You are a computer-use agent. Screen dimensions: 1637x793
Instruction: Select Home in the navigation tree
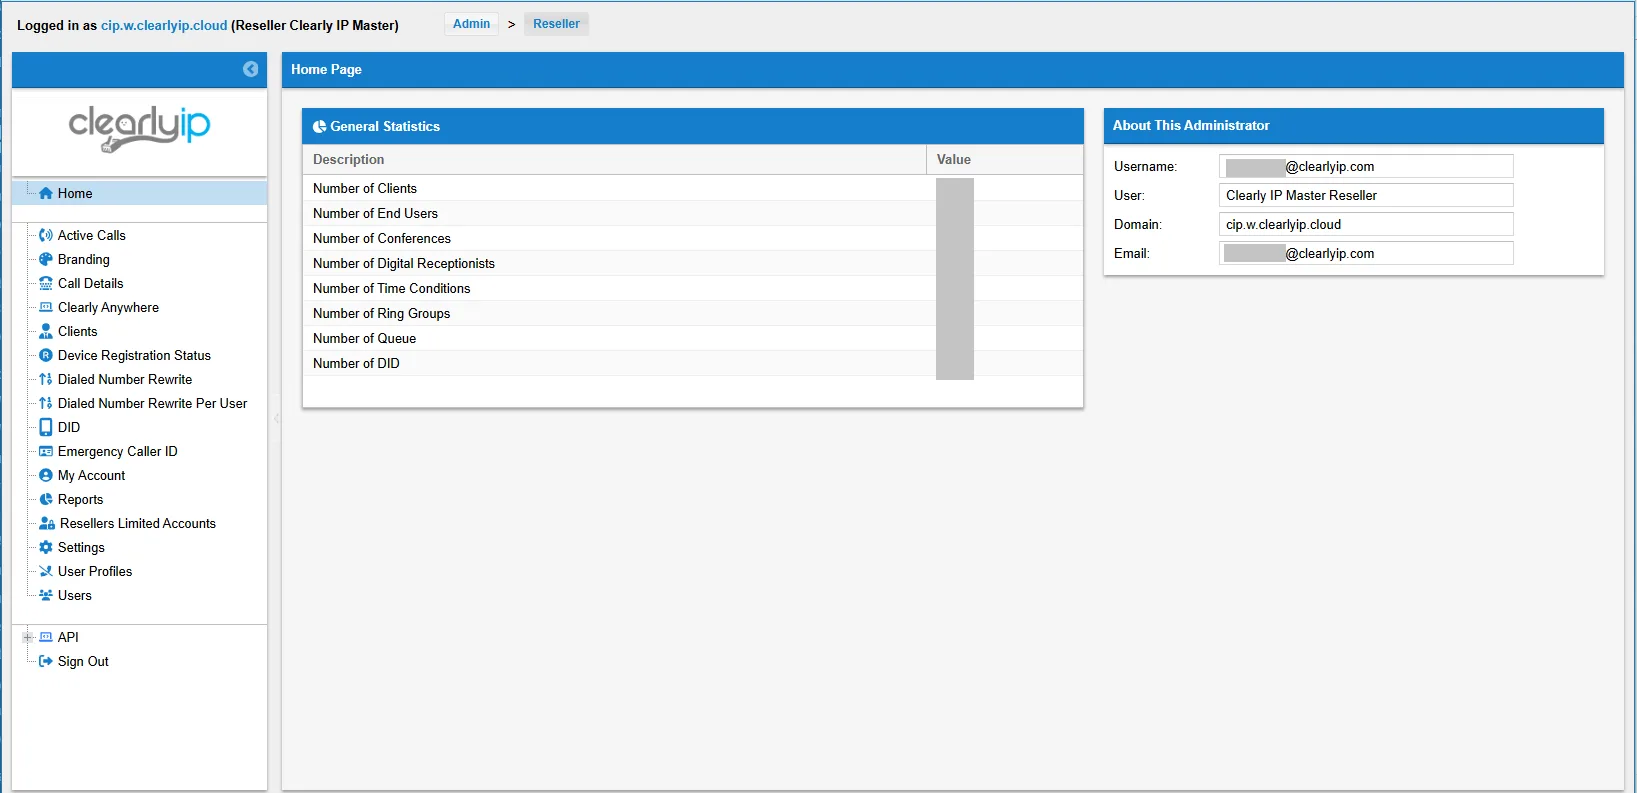pos(75,193)
